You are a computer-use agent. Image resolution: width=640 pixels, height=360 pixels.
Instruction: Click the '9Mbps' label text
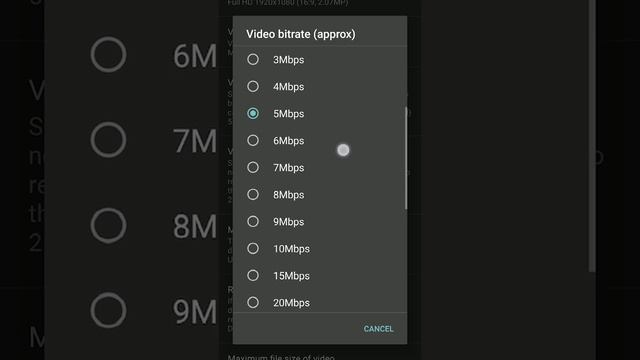[289, 222]
